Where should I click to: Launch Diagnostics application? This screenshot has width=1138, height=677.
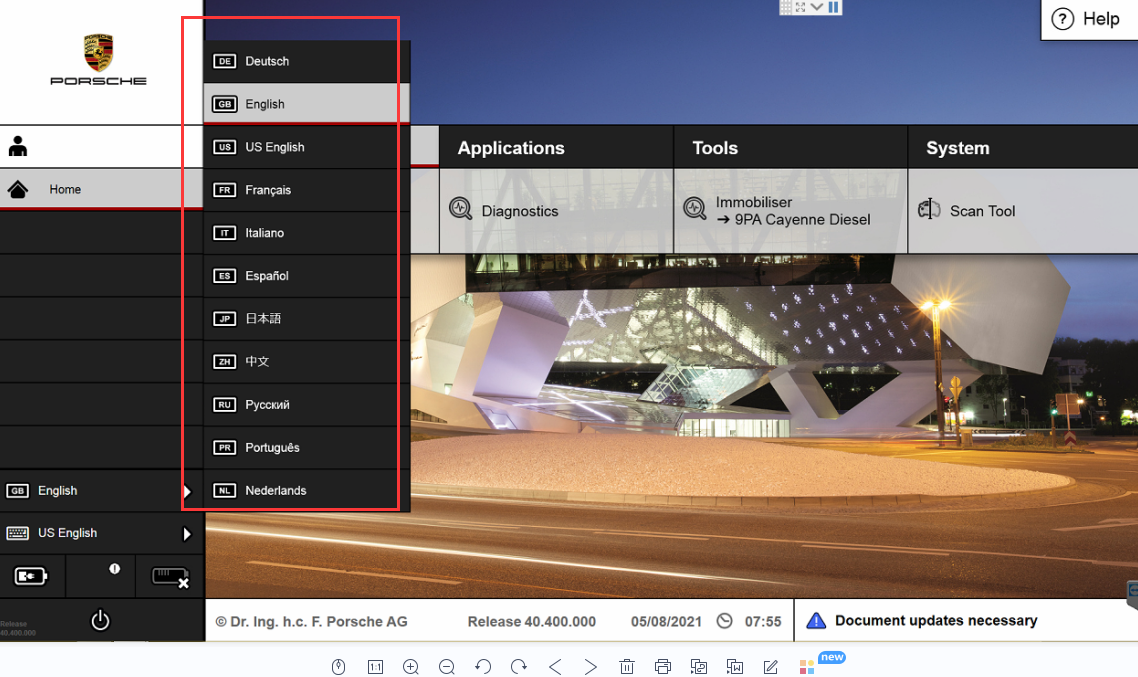tap(519, 211)
